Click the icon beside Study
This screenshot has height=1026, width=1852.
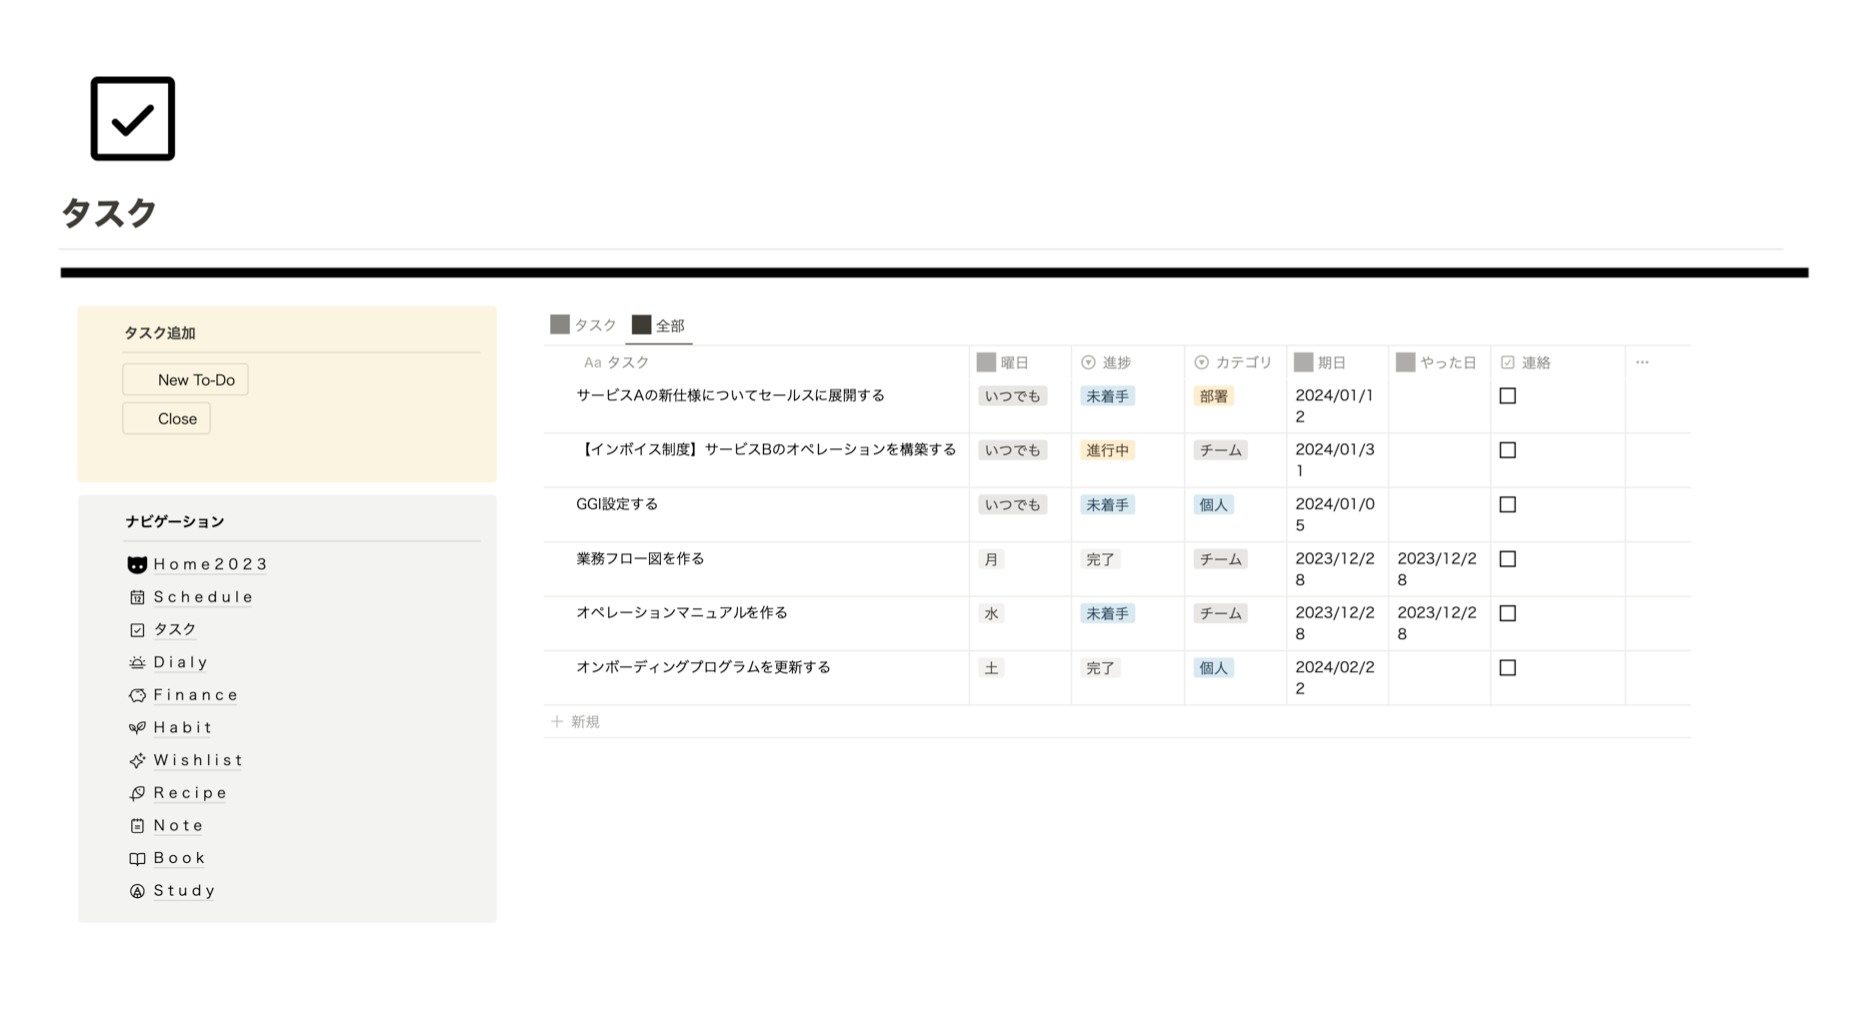pyautogui.click(x=137, y=891)
